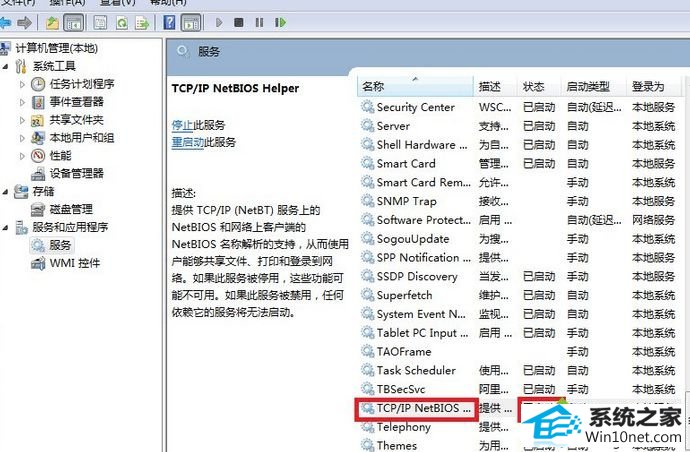This screenshot has height=452, width=690.
Task: Open WMI 控件 in the tree
Action: (75, 263)
